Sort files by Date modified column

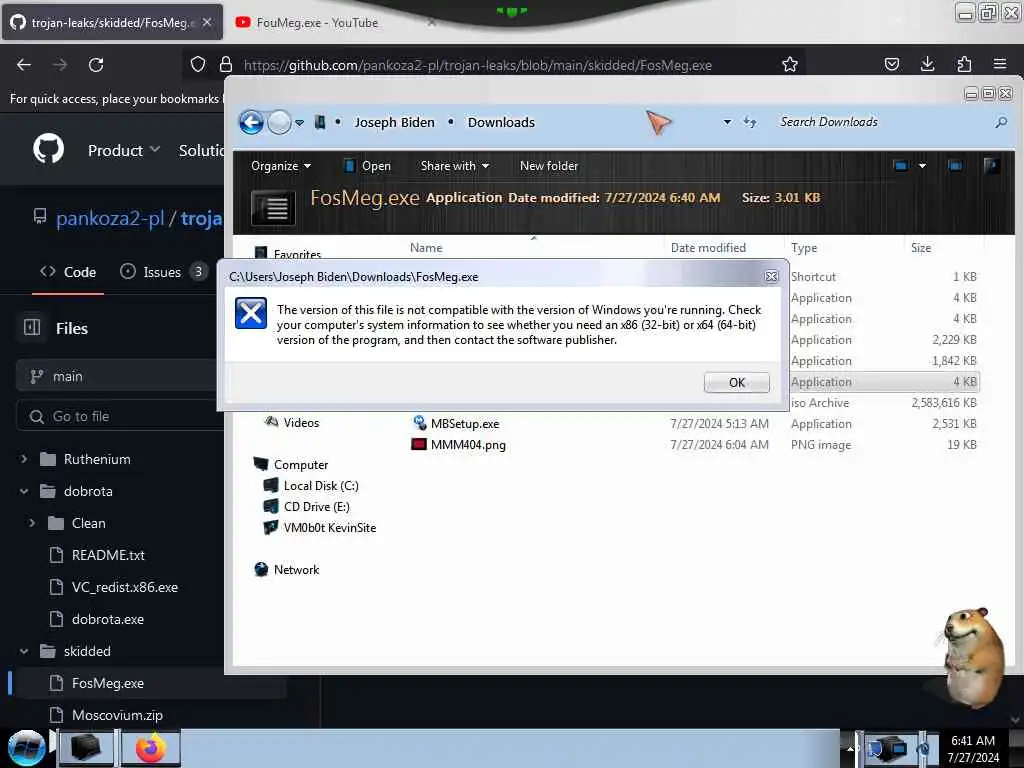708,248
